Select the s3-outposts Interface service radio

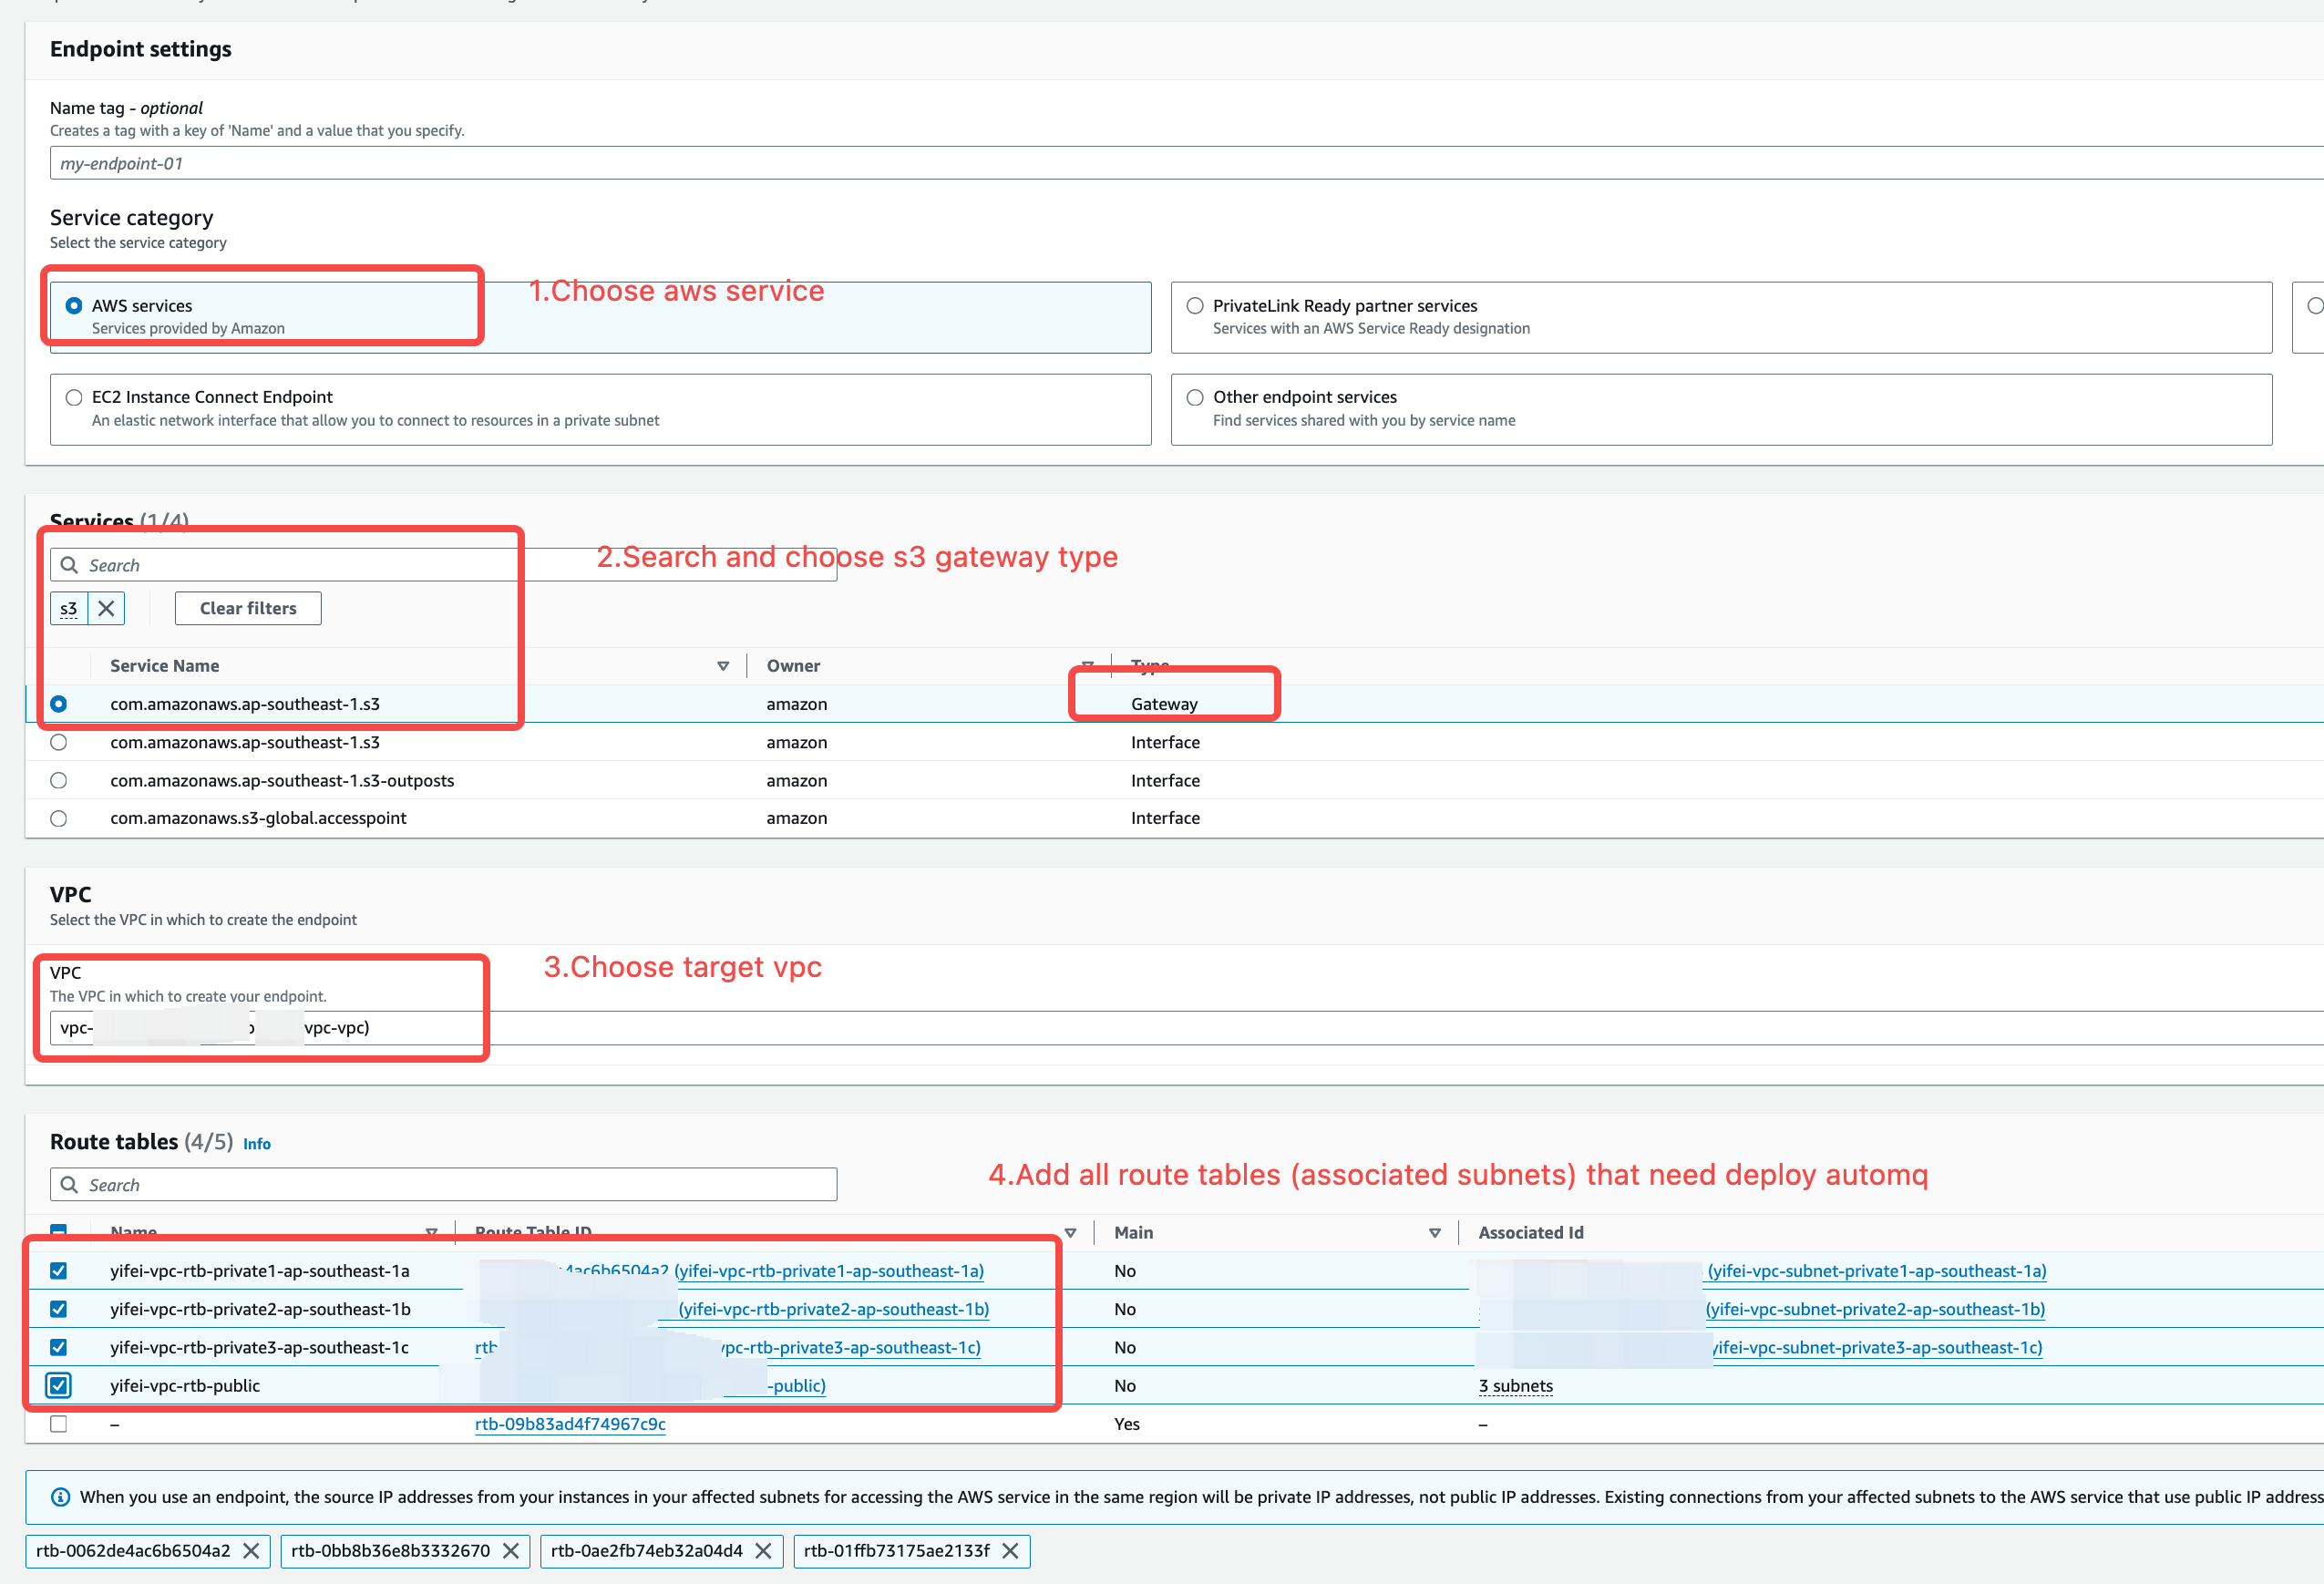click(x=59, y=780)
